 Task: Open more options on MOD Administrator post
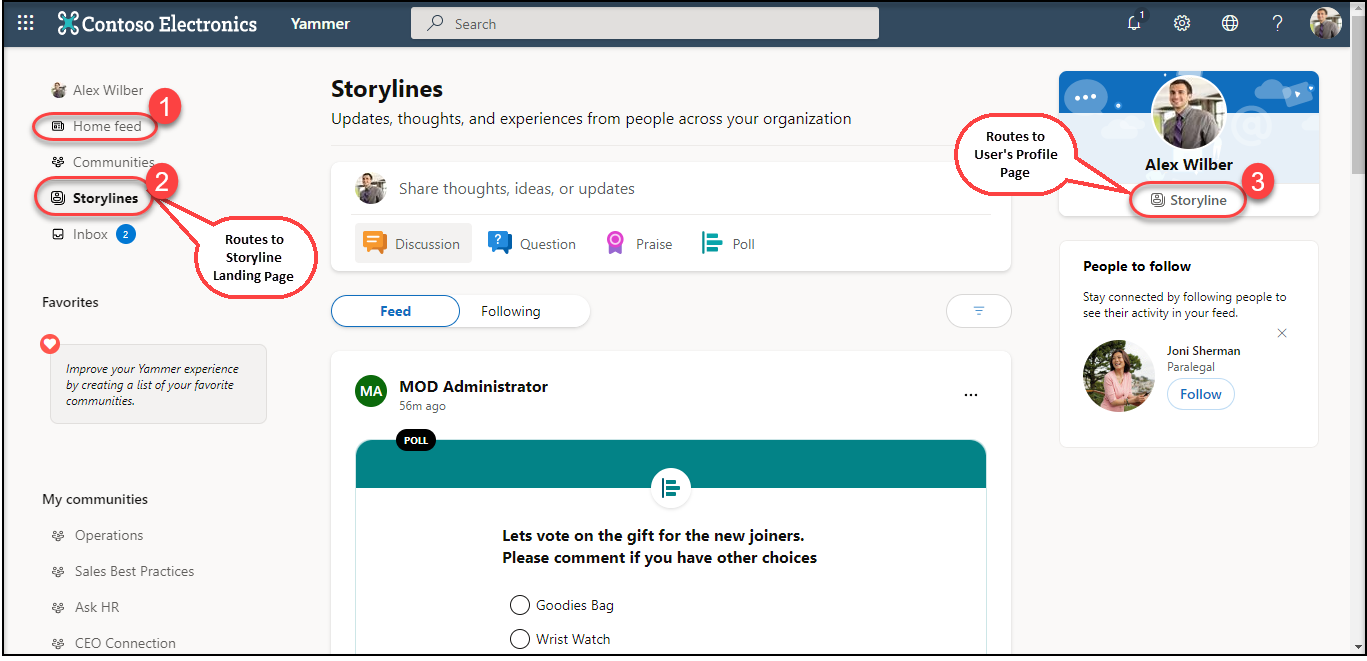click(970, 395)
